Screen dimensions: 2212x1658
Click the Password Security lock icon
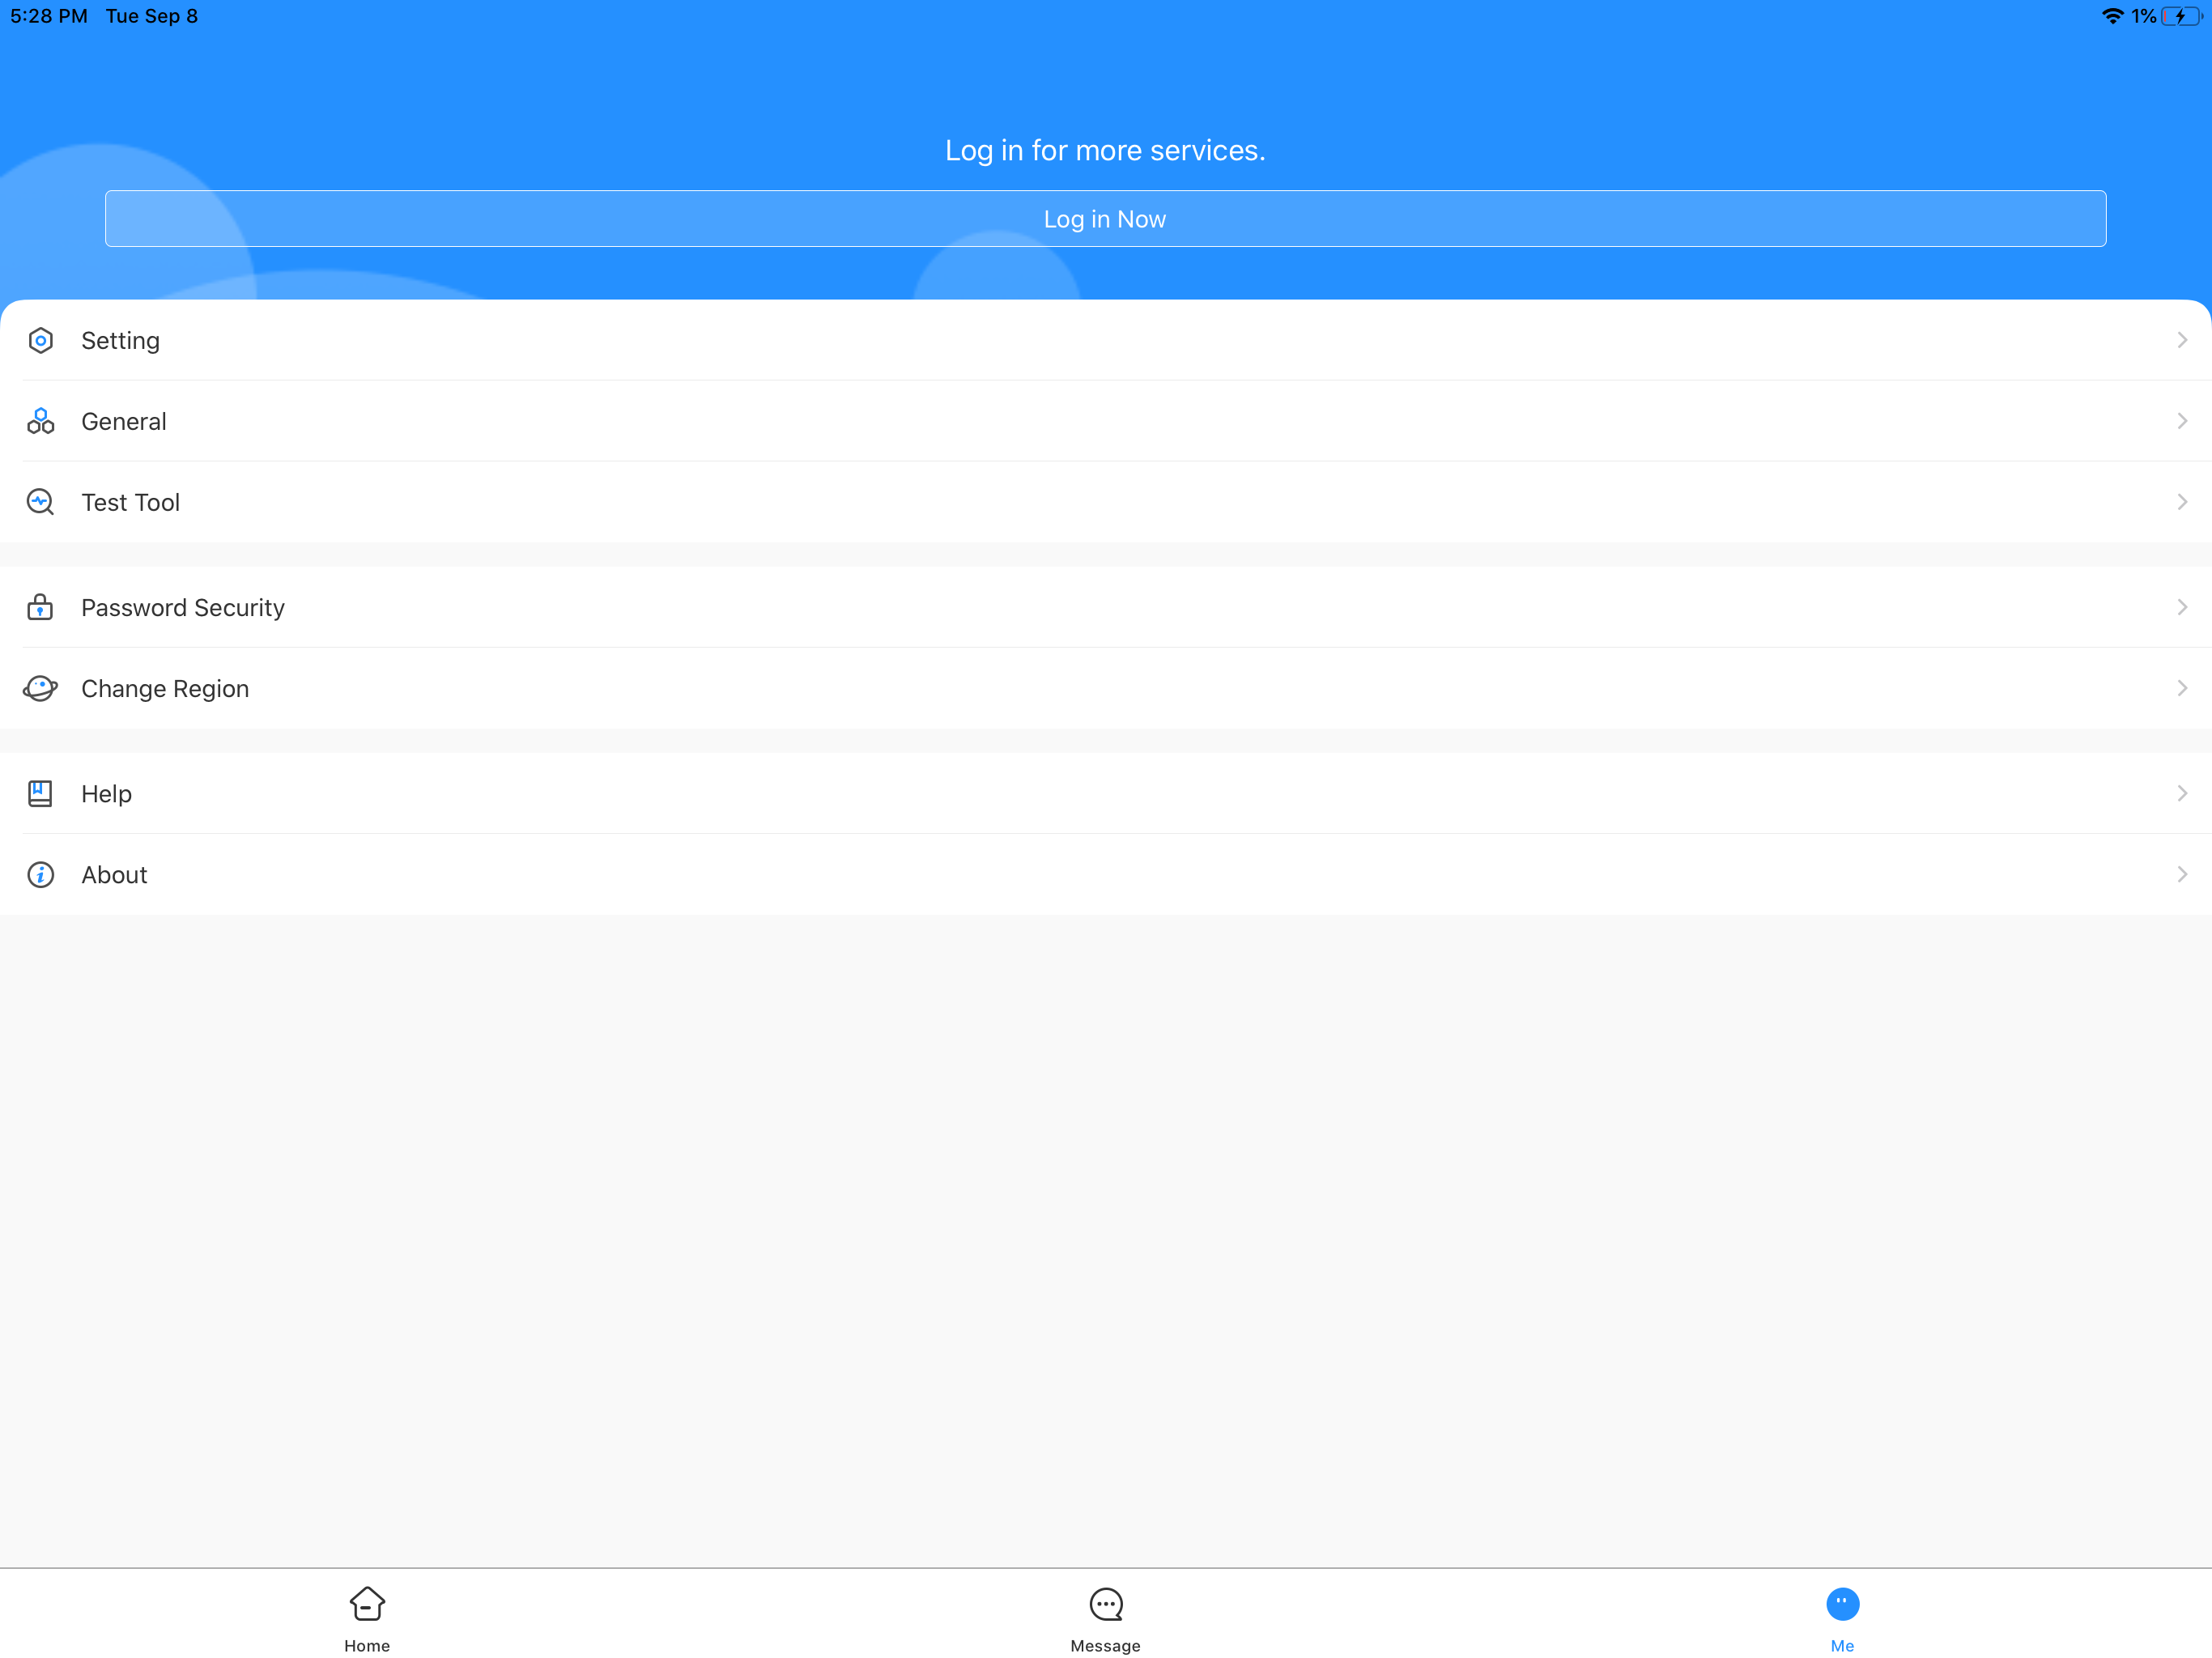coord(40,607)
